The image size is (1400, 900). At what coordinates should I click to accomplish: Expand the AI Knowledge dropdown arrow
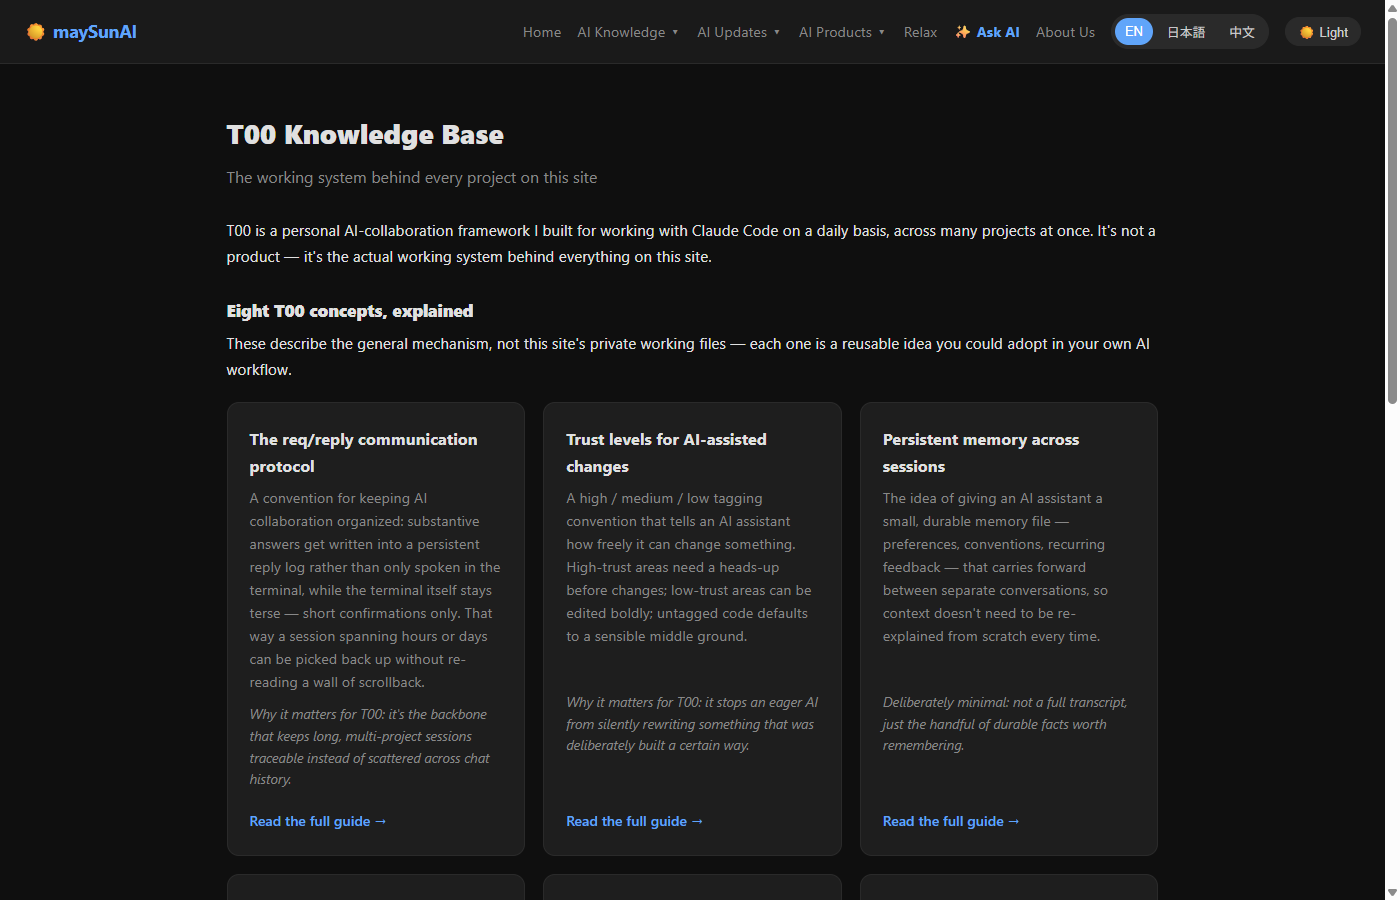click(x=675, y=32)
